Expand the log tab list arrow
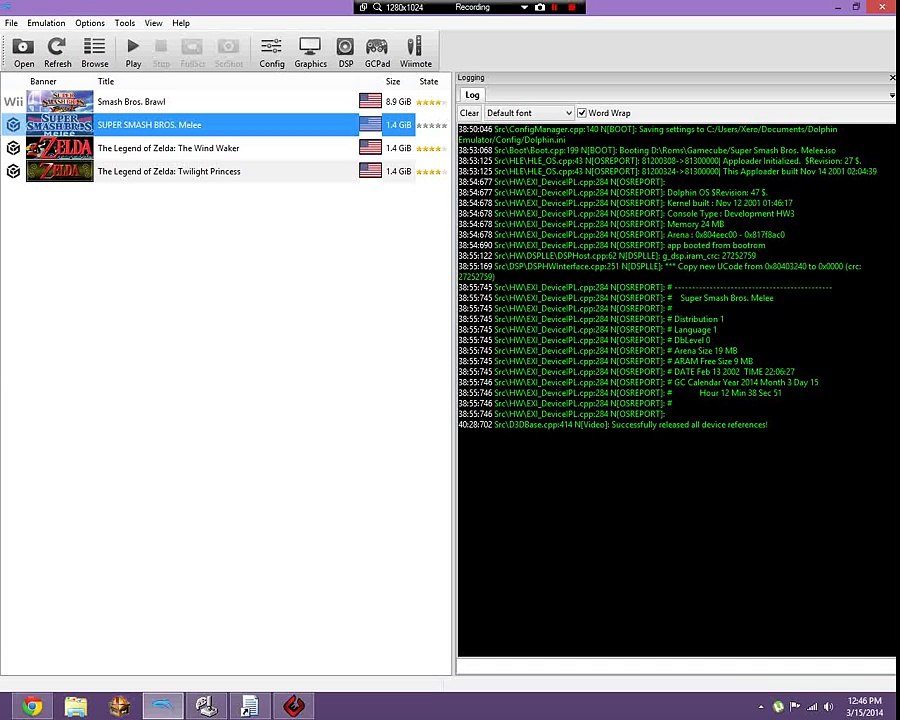The height and width of the screenshot is (720, 900). click(x=892, y=95)
